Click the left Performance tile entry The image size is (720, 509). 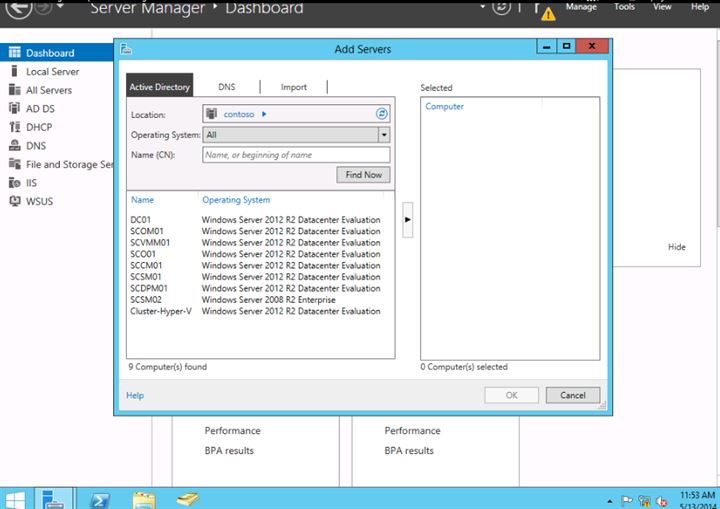pos(232,430)
